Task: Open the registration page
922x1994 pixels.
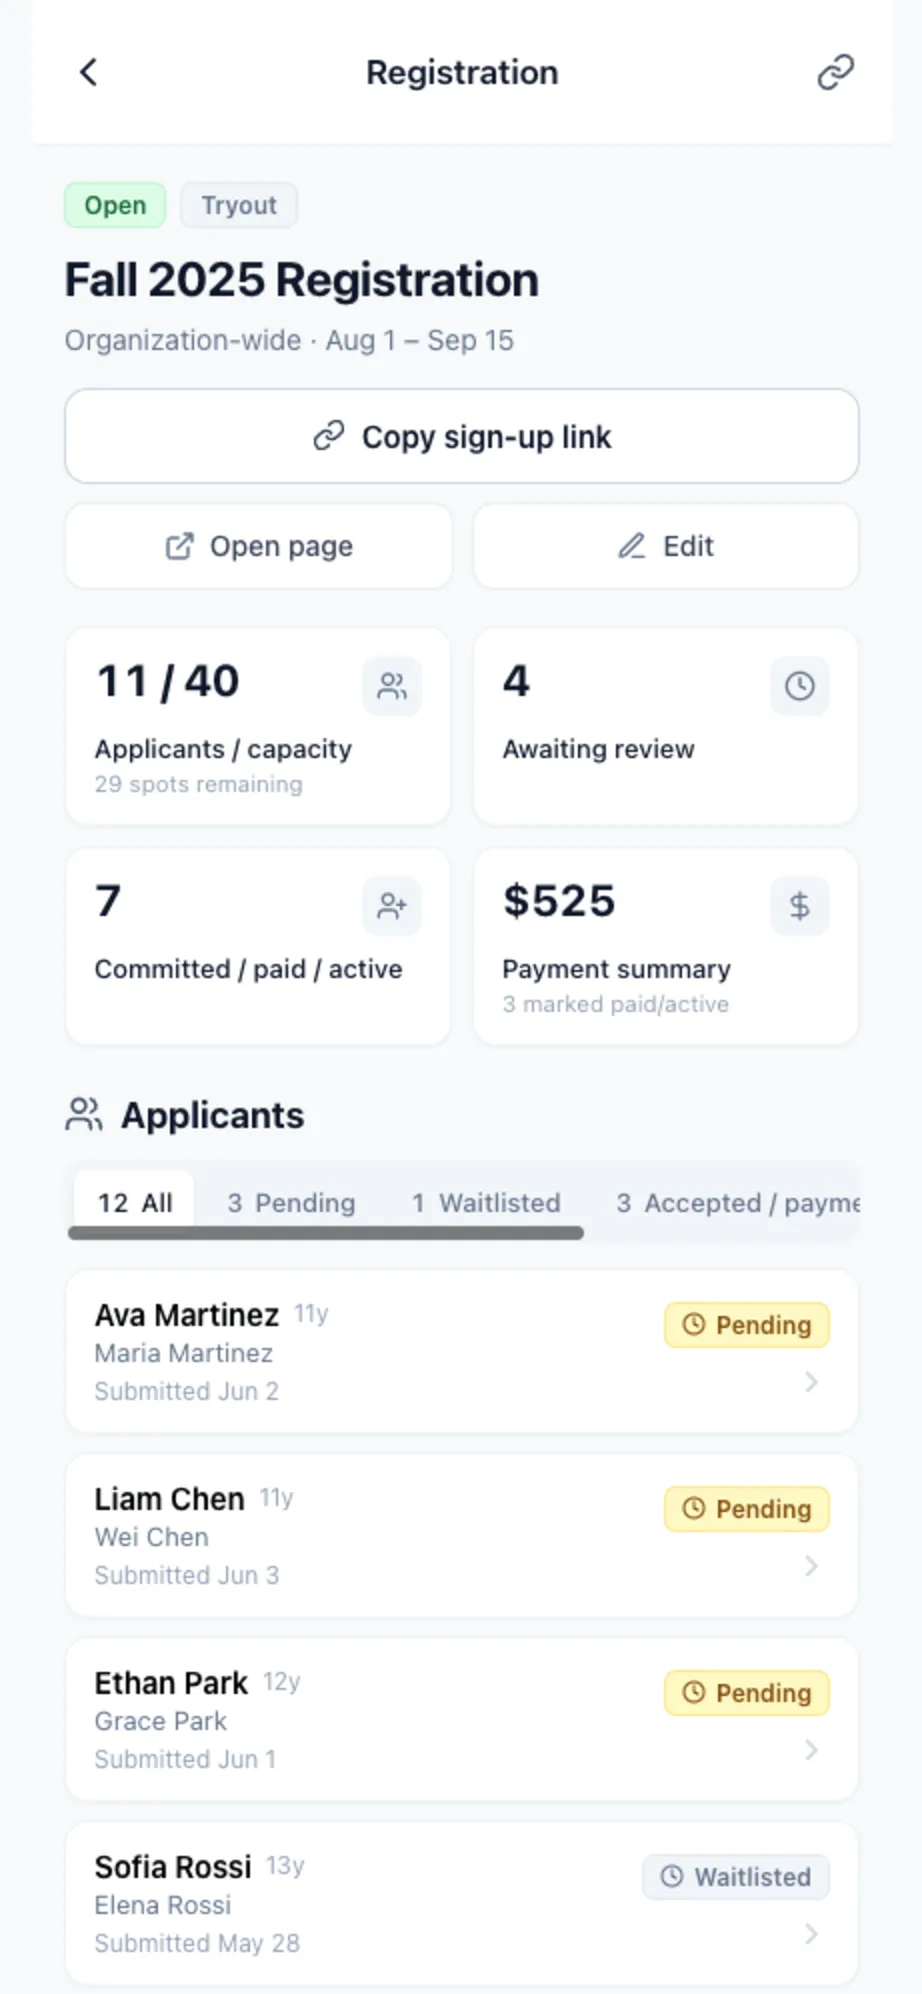Action: 258,546
